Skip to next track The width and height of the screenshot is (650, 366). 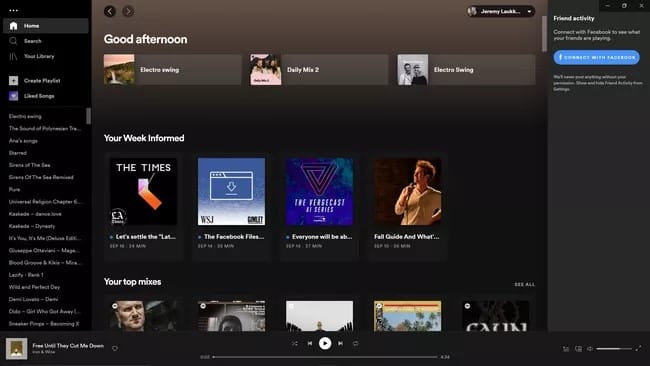click(x=340, y=344)
